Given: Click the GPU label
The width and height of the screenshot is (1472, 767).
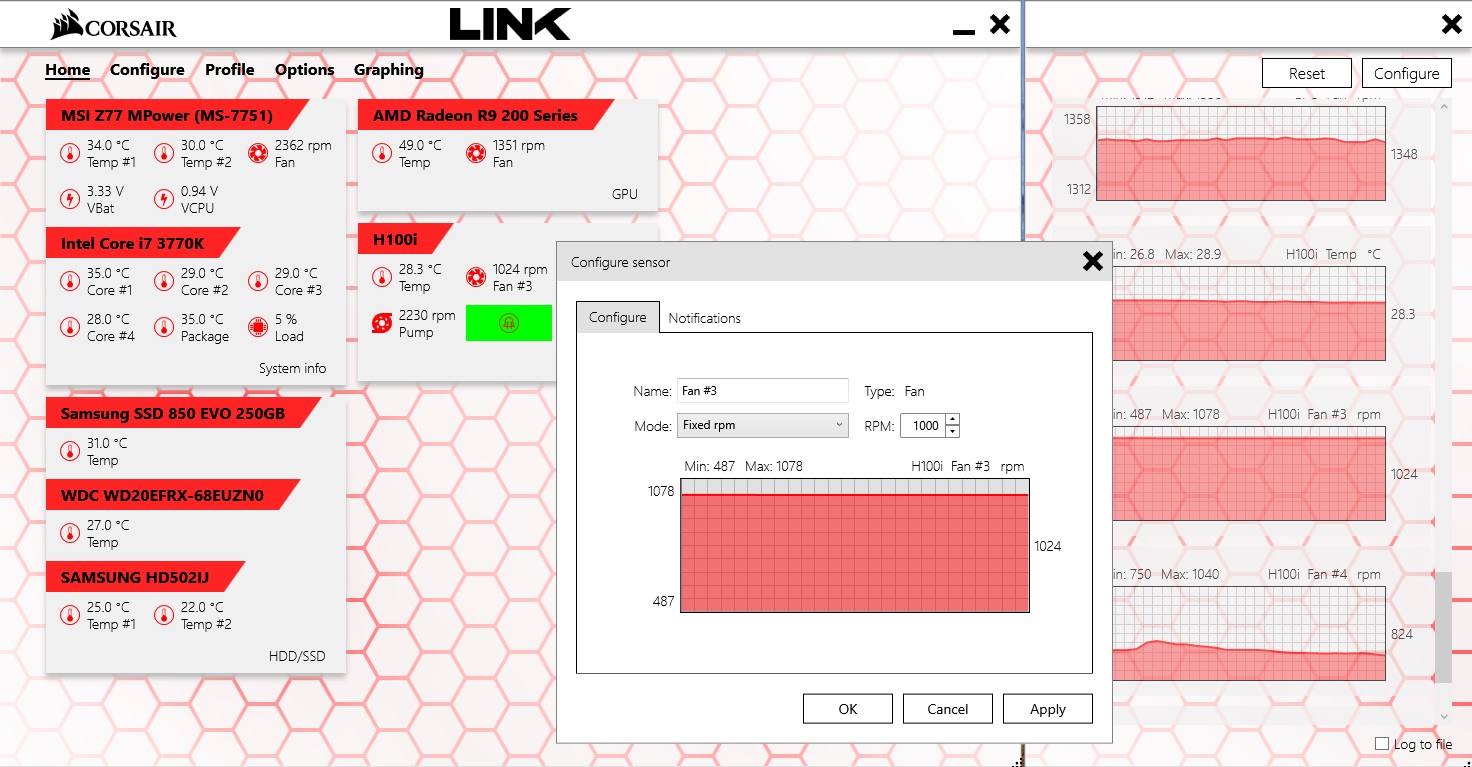Looking at the screenshot, I should click(625, 194).
